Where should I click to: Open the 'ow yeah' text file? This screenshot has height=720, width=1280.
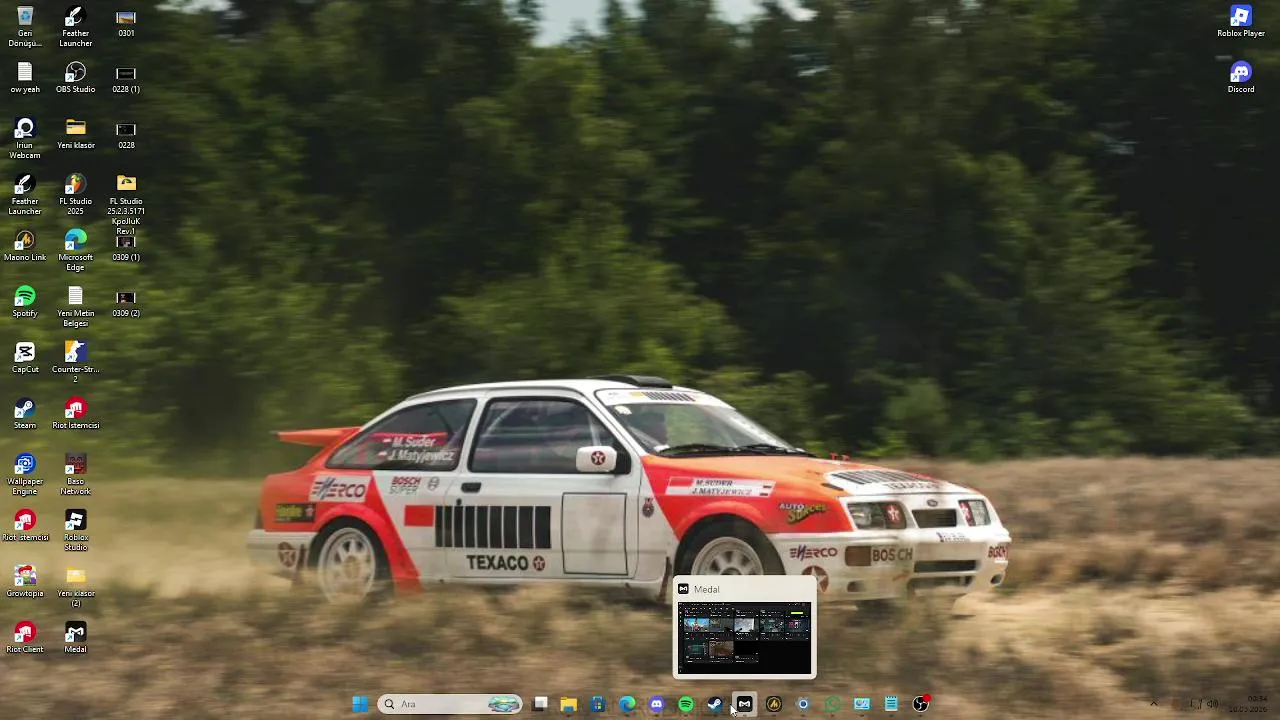coord(25,78)
